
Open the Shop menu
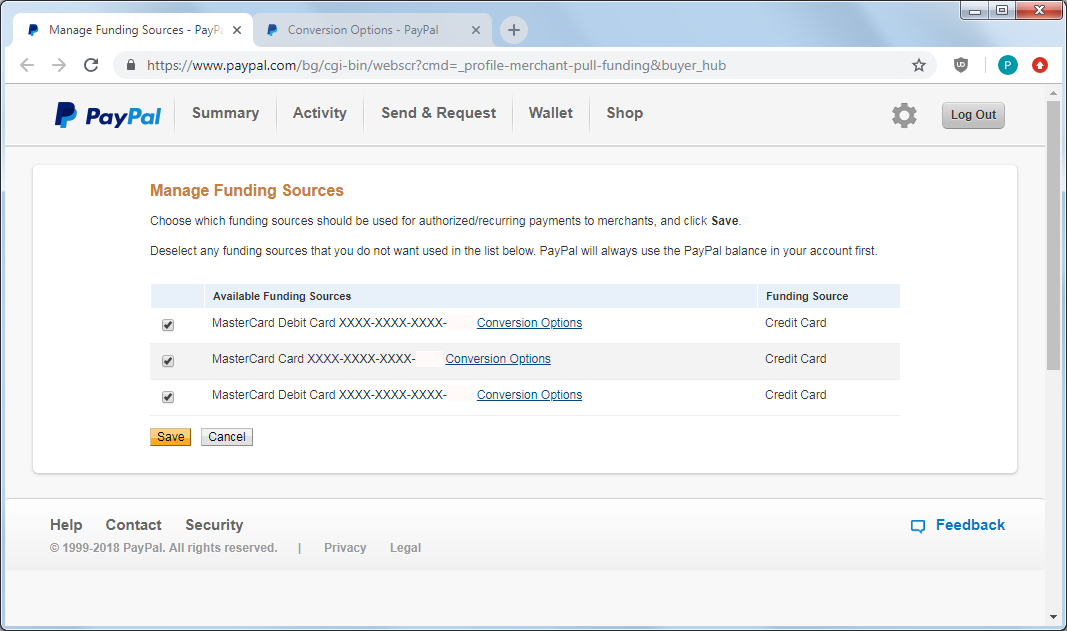[625, 113]
